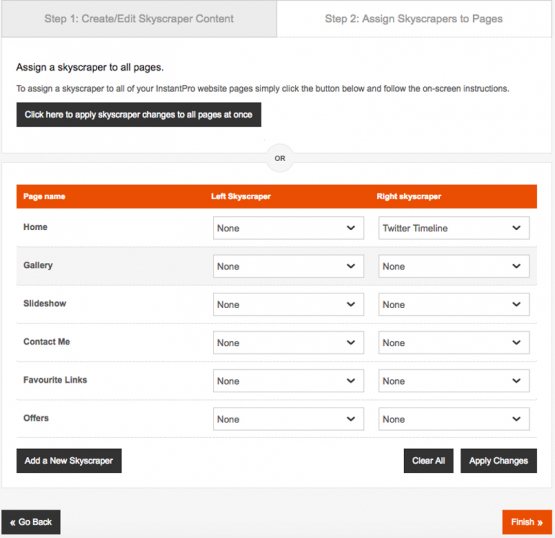Expand Offers Right skyscraper dropdown
Viewport: 555px width, 538px height.
454,419
